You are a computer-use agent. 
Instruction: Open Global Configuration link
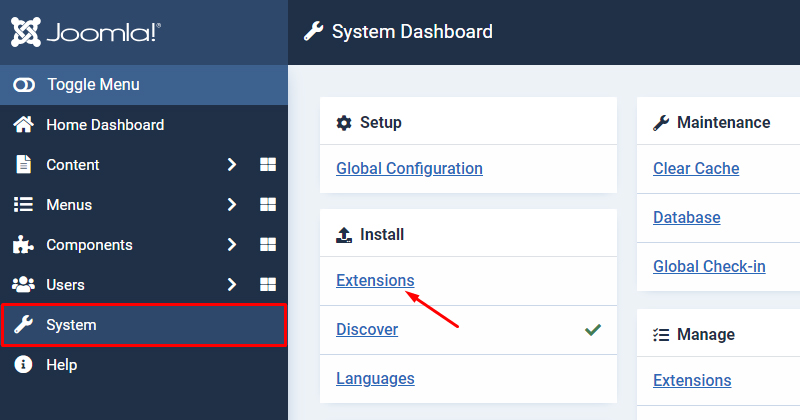point(409,168)
